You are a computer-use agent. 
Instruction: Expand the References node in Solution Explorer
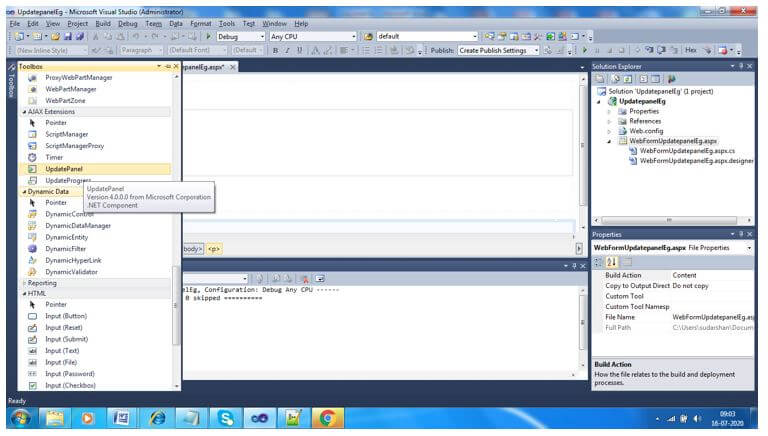point(609,121)
